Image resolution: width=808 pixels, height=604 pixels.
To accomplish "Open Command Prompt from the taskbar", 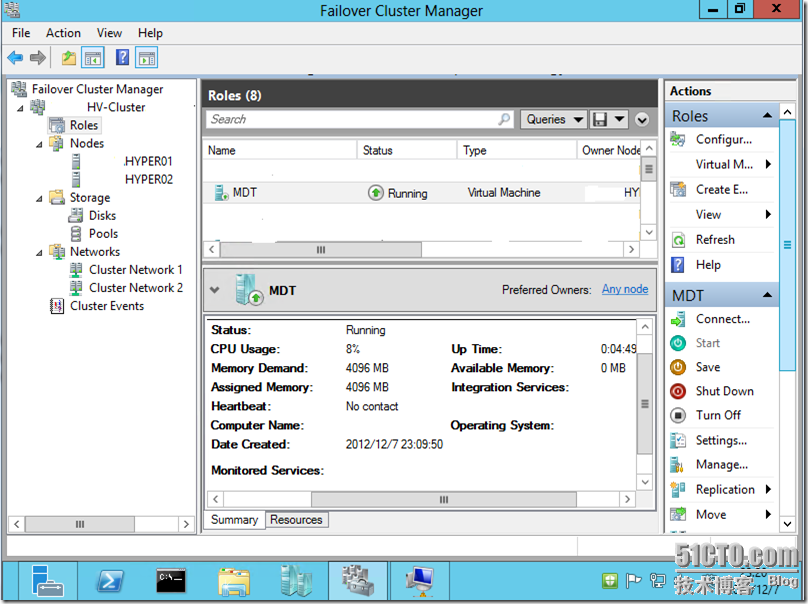I will coord(171,580).
